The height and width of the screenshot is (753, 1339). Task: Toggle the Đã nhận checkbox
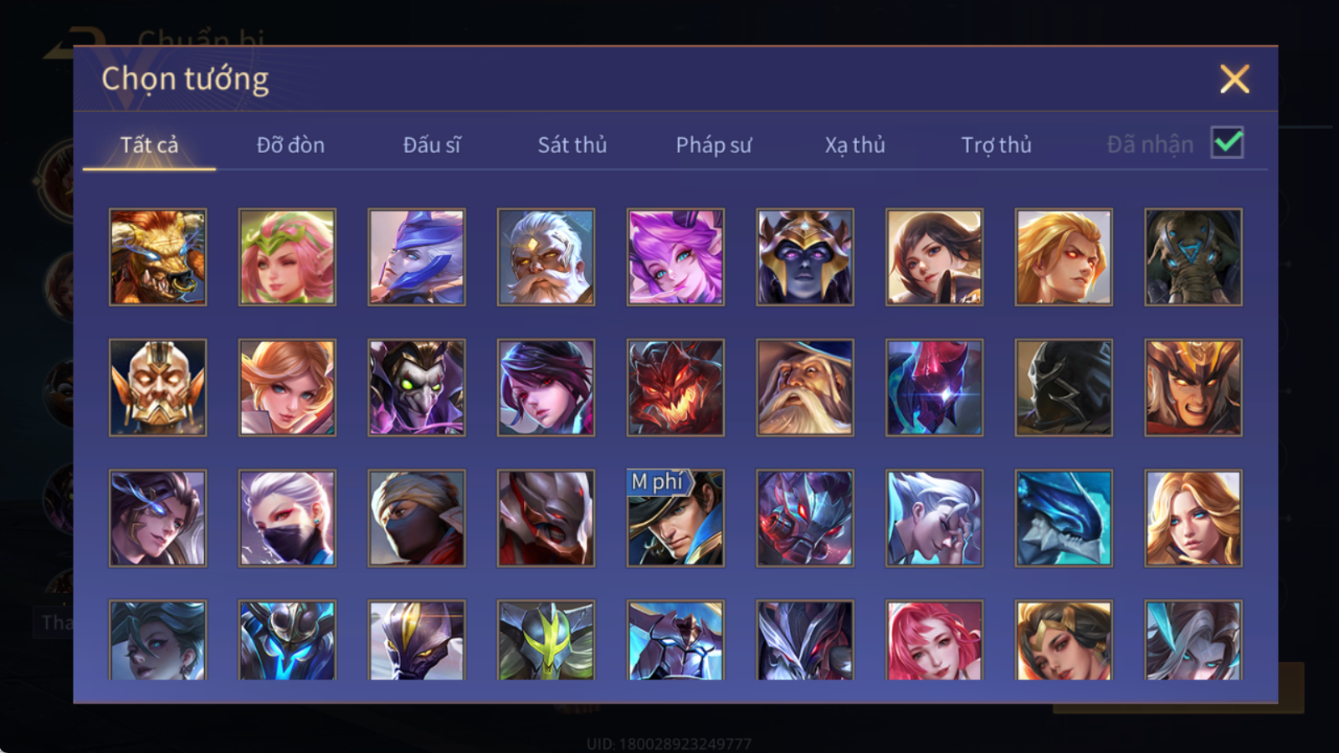pos(1227,143)
